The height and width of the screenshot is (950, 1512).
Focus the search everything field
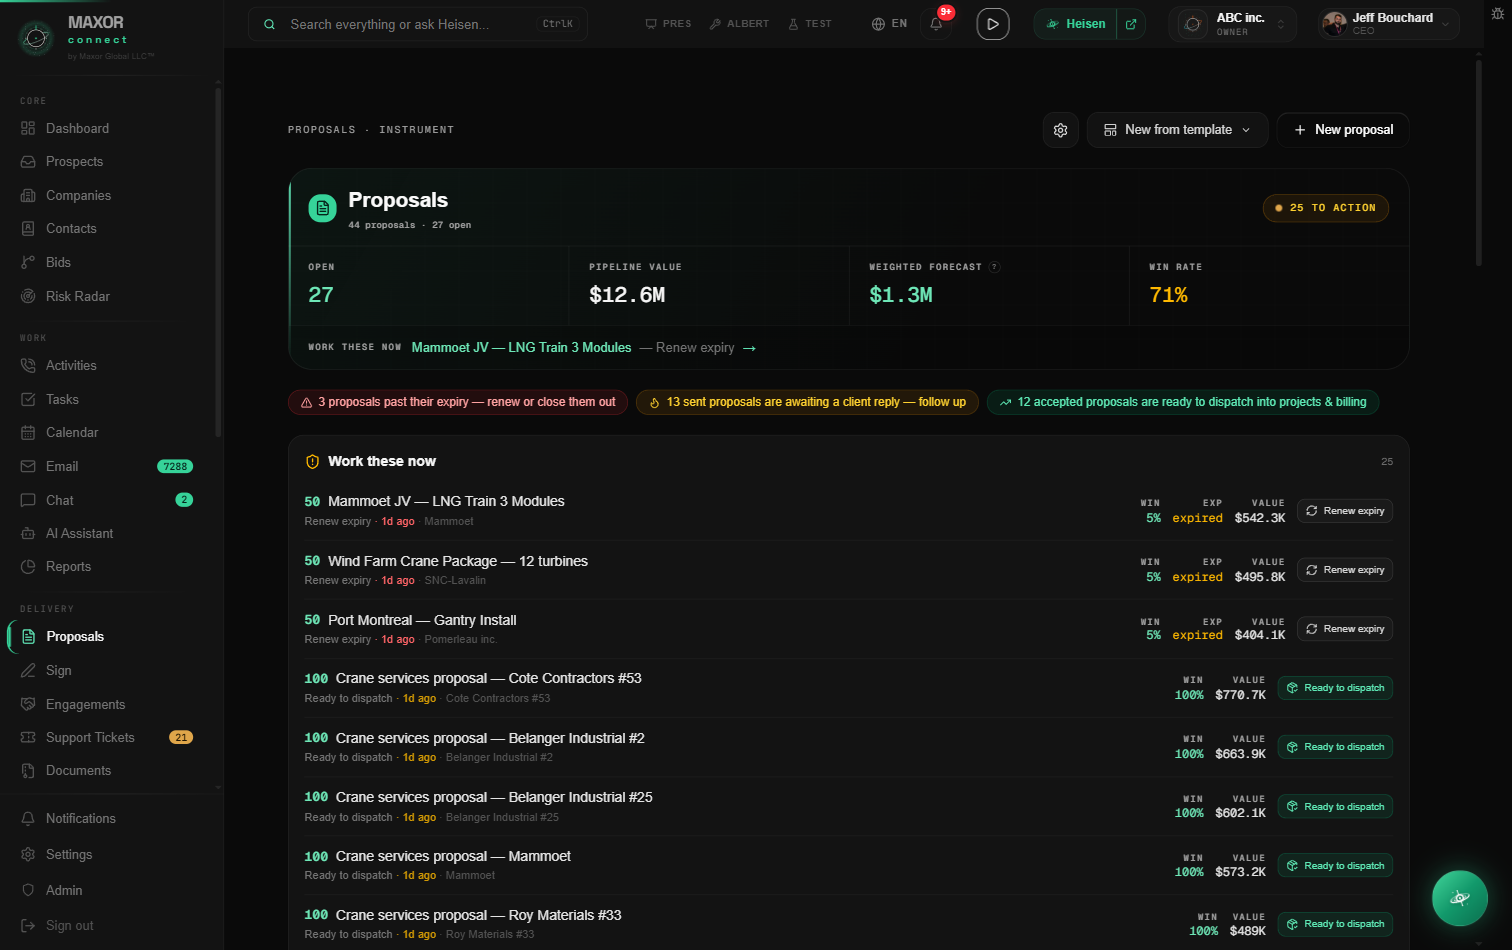pyautogui.click(x=418, y=24)
